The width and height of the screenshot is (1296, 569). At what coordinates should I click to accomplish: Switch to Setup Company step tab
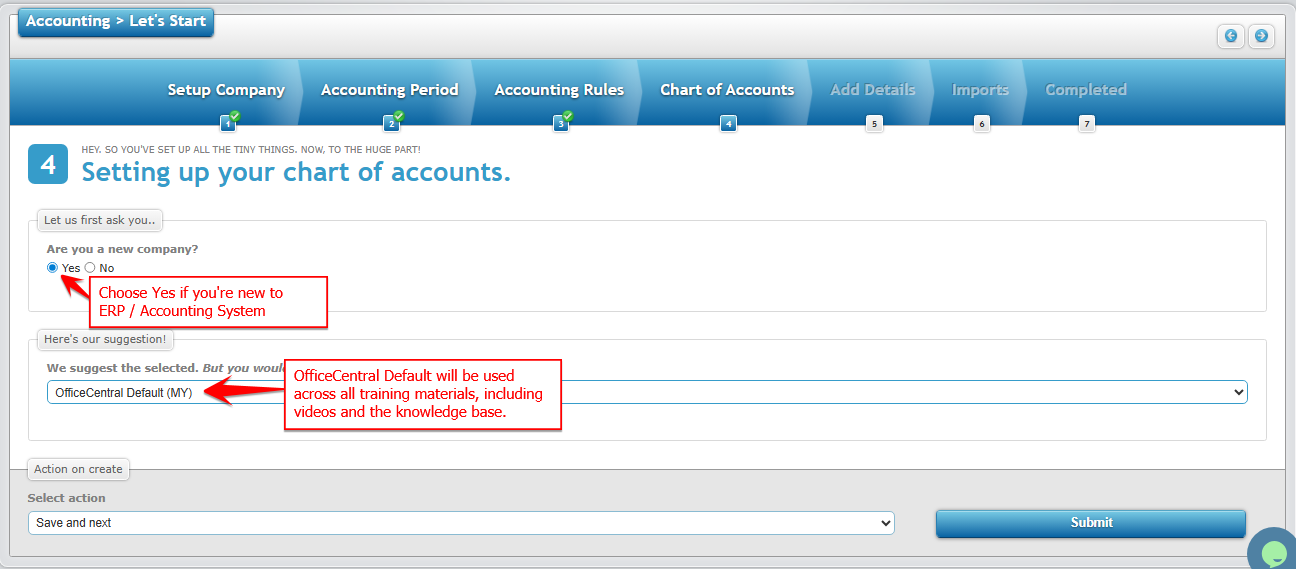tap(226, 90)
